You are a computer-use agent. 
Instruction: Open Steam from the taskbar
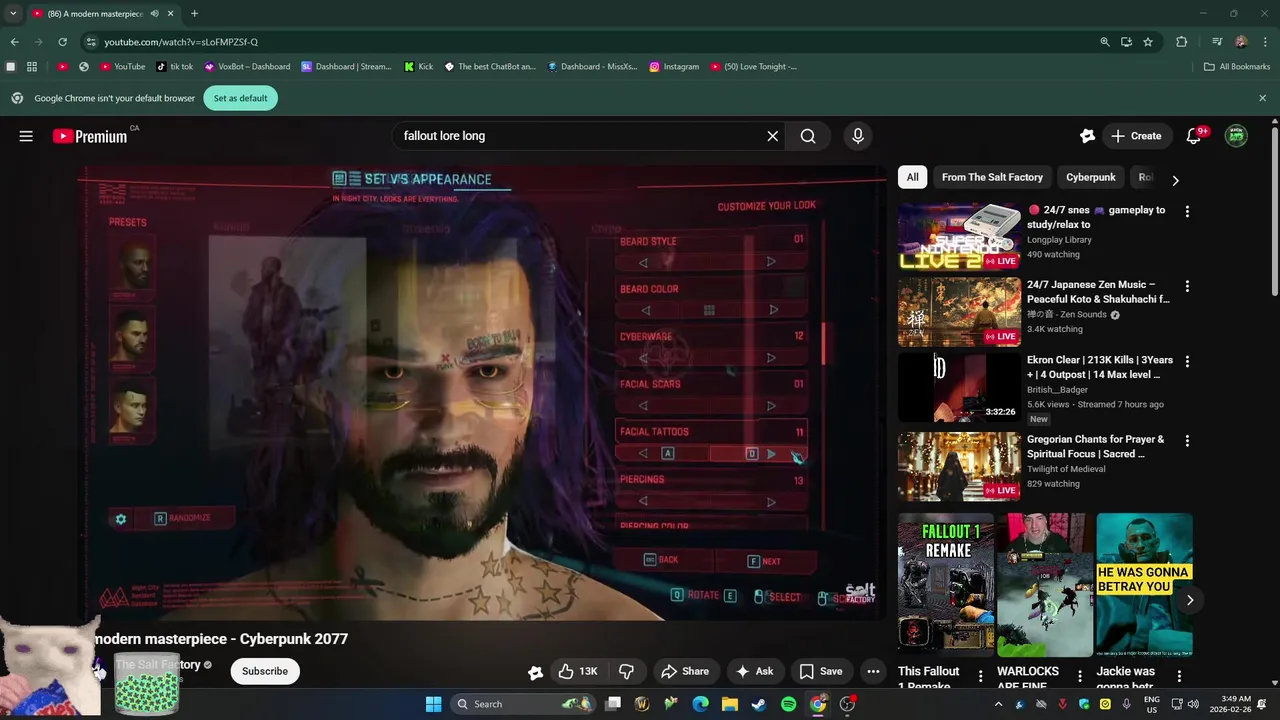pyautogui.click(x=759, y=704)
